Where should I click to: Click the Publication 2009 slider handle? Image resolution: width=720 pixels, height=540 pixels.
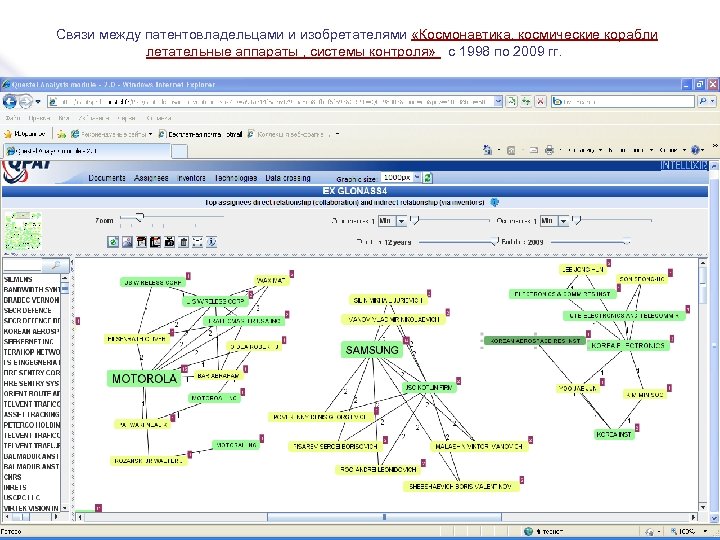click(x=626, y=242)
